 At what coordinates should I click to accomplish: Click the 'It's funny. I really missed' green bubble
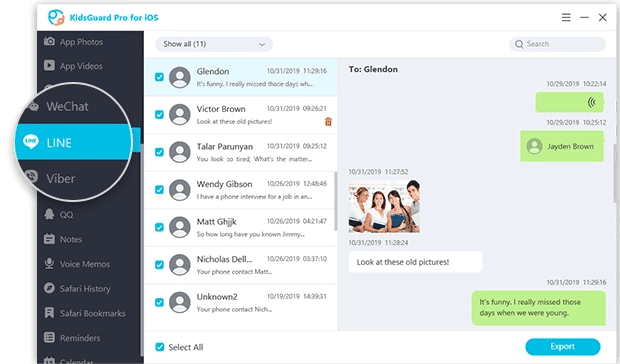click(538, 308)
